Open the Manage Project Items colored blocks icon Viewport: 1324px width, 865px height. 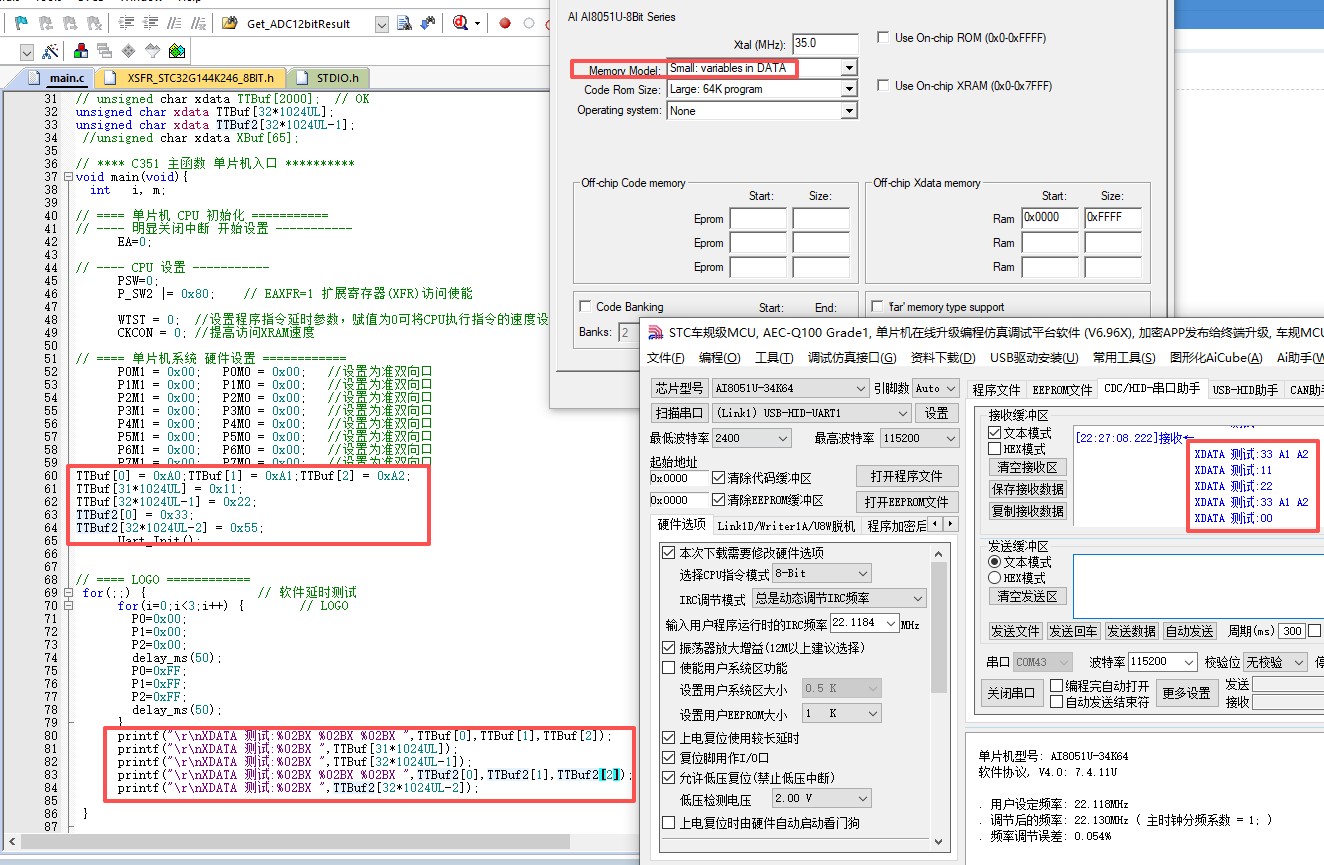[80, 51]
